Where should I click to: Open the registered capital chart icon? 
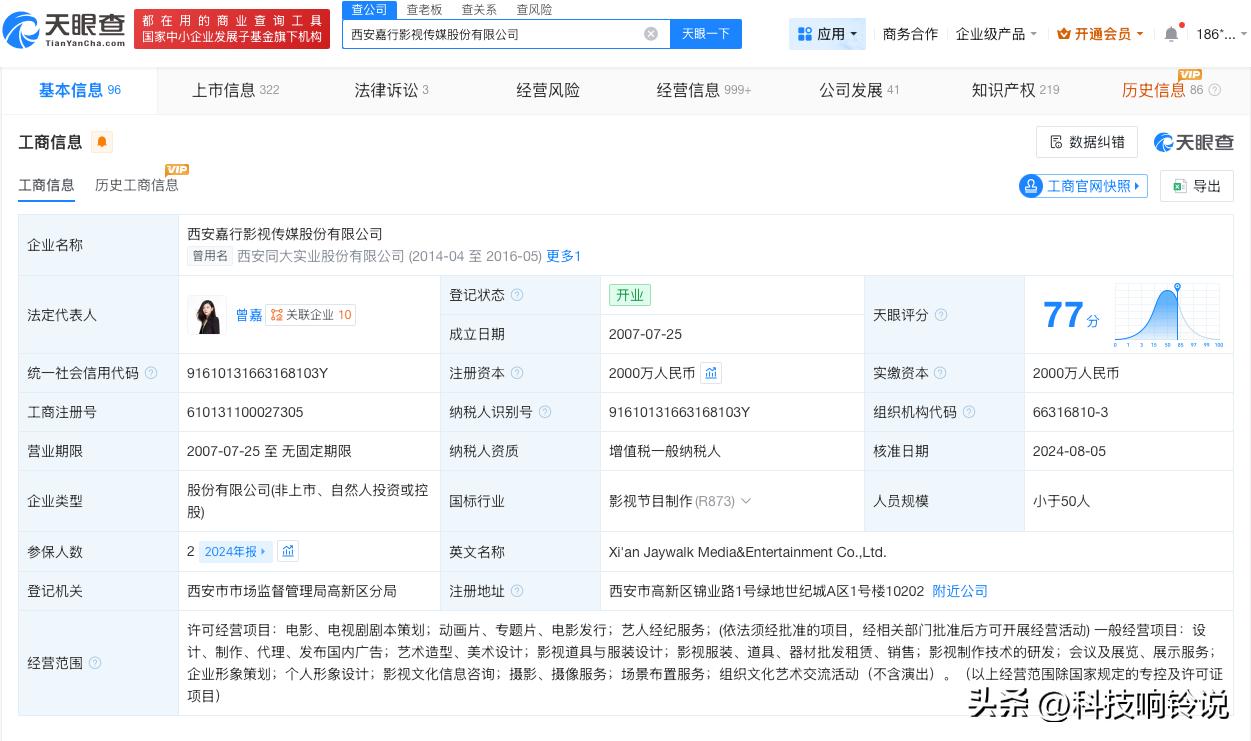711,373
